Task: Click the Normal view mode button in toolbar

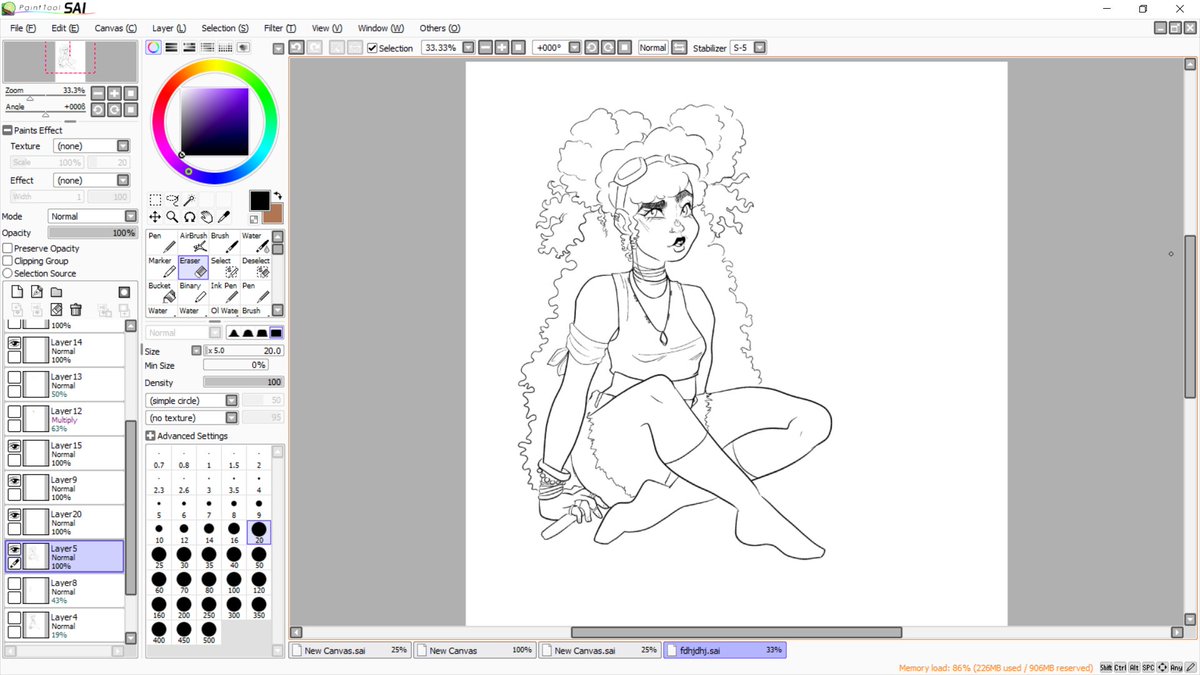Action: (653, 47)
